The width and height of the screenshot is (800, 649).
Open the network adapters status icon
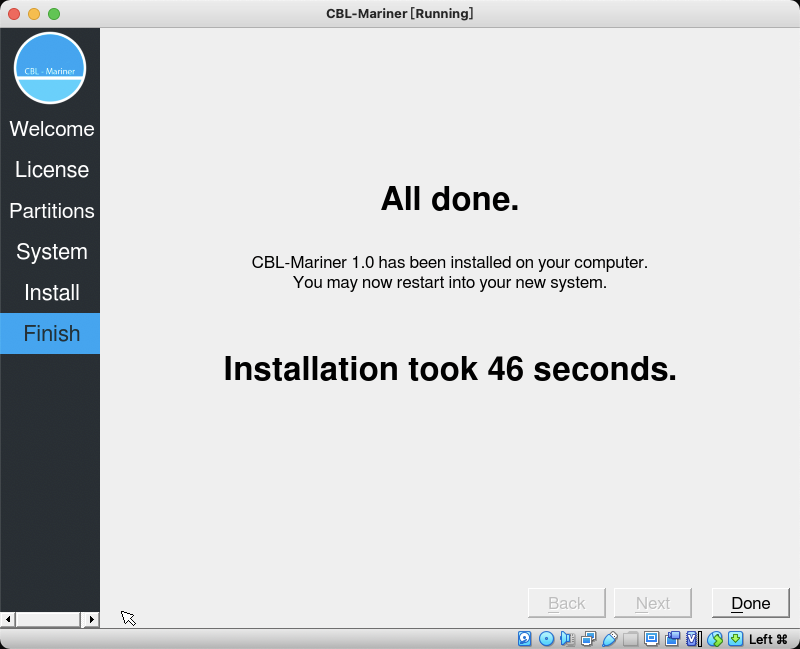[588, 638]
